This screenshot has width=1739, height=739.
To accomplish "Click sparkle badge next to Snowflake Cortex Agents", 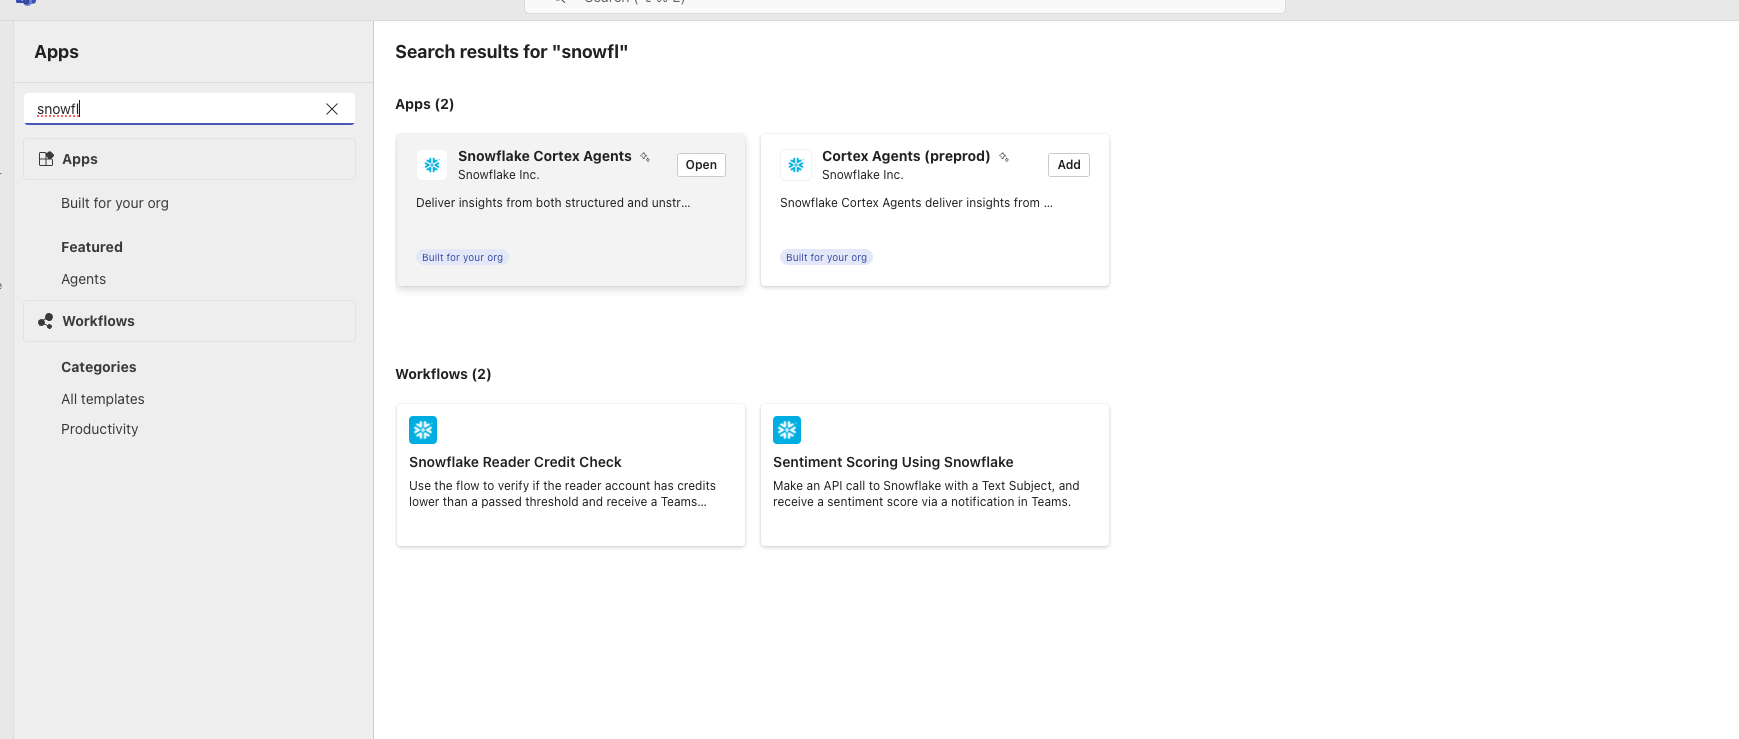I will pyautogui.click(x=645, y=157).
